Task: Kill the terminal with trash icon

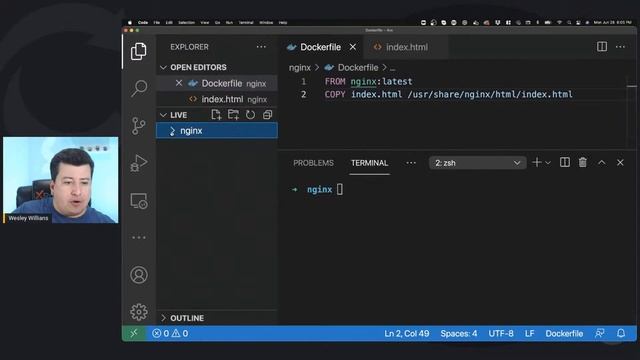Action: point(583,162)
